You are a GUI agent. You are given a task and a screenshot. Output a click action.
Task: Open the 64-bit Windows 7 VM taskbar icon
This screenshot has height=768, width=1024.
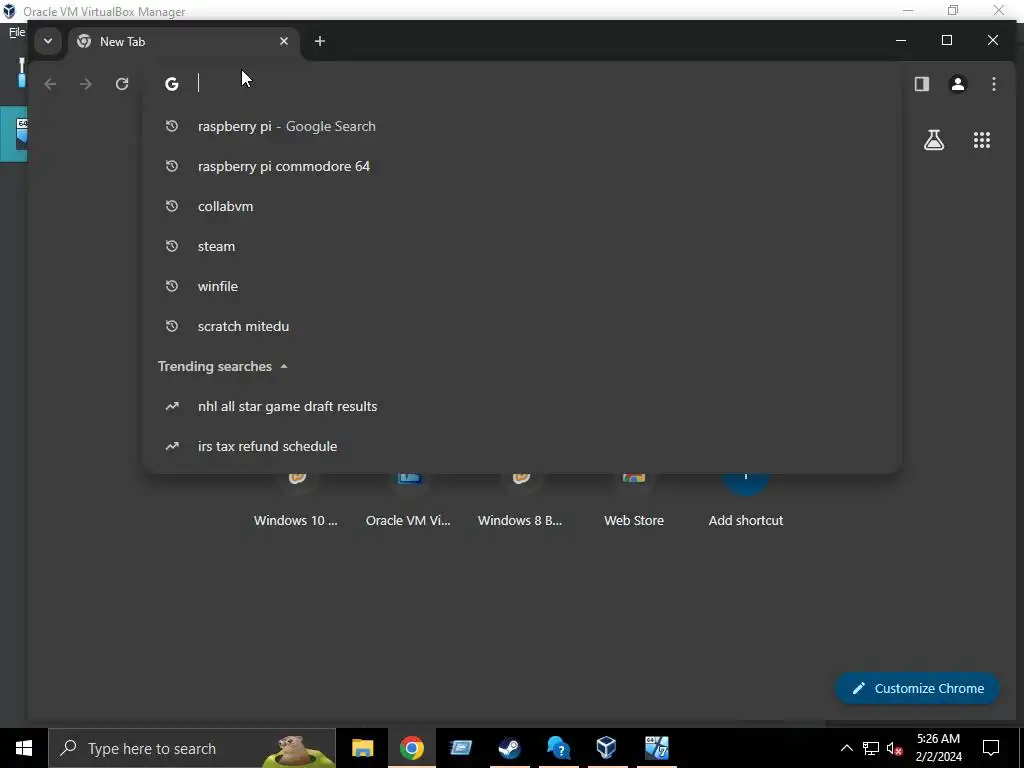pos(656,748)
